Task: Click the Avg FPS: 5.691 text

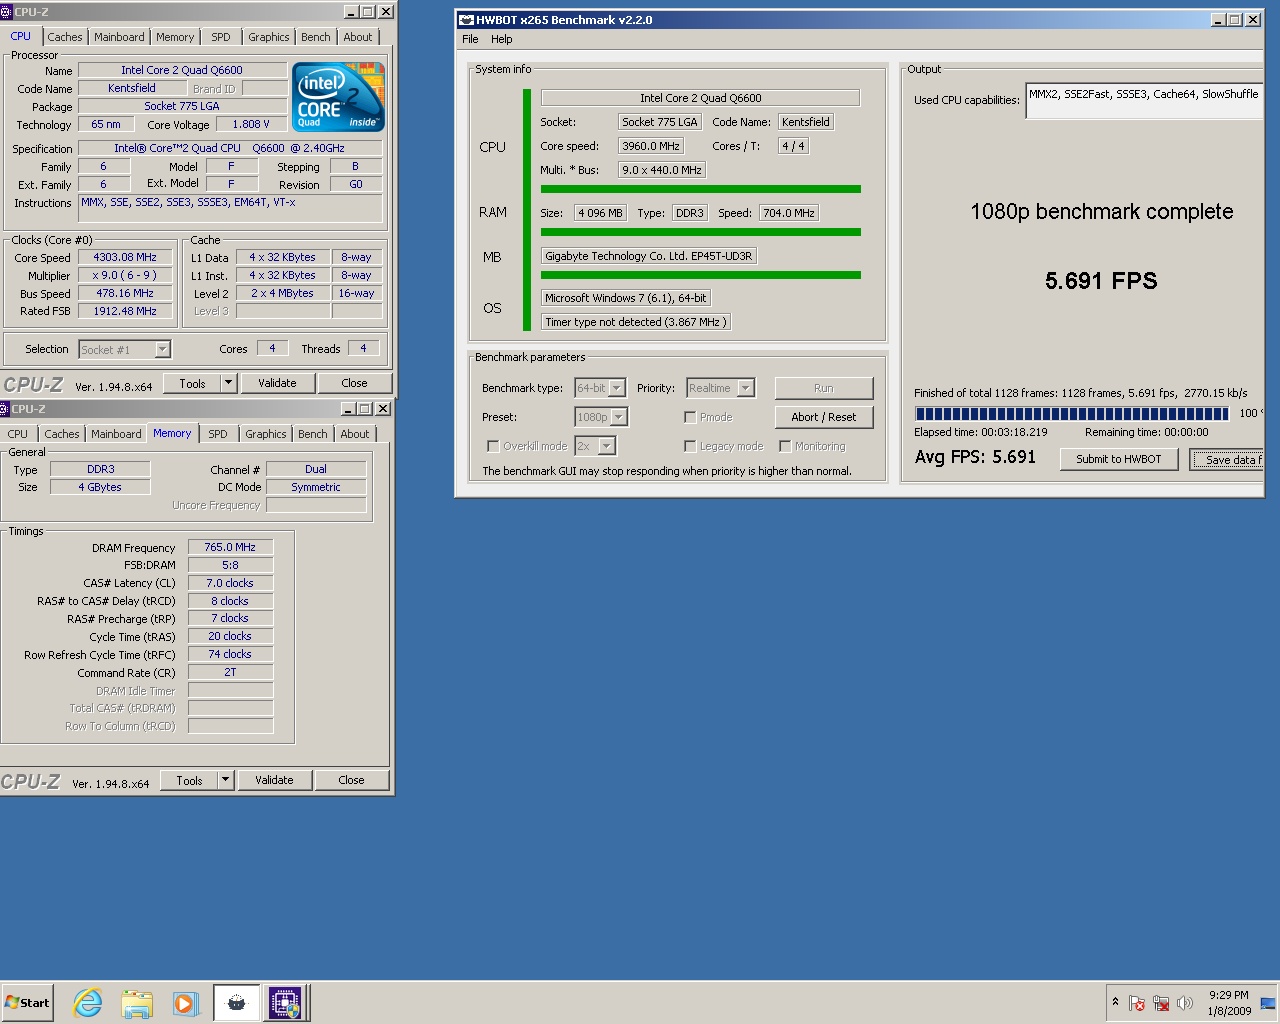Action: pos(975,457)
